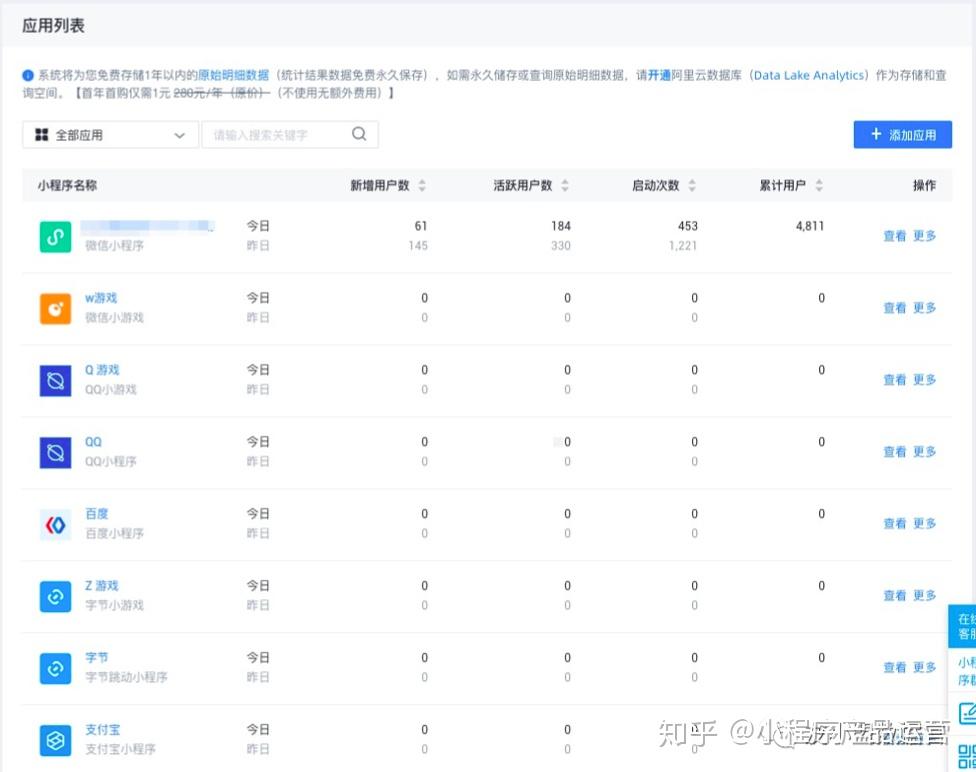The height and width of the screenshot is (772, 976).
Task: Open the Q游戏 app name link
Action: (101, 370)
